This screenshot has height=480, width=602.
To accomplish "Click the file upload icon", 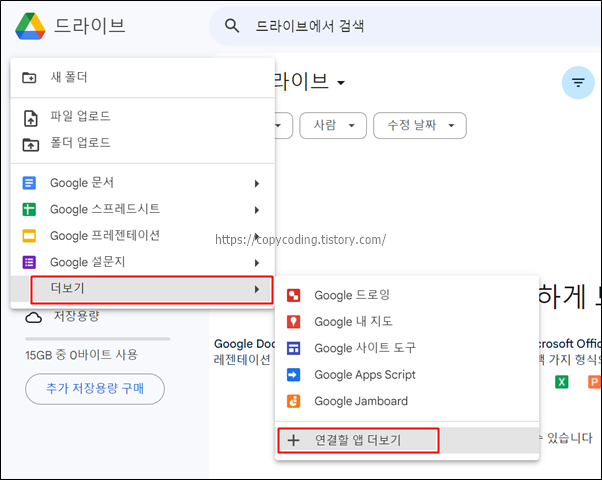I will (30, 118).
